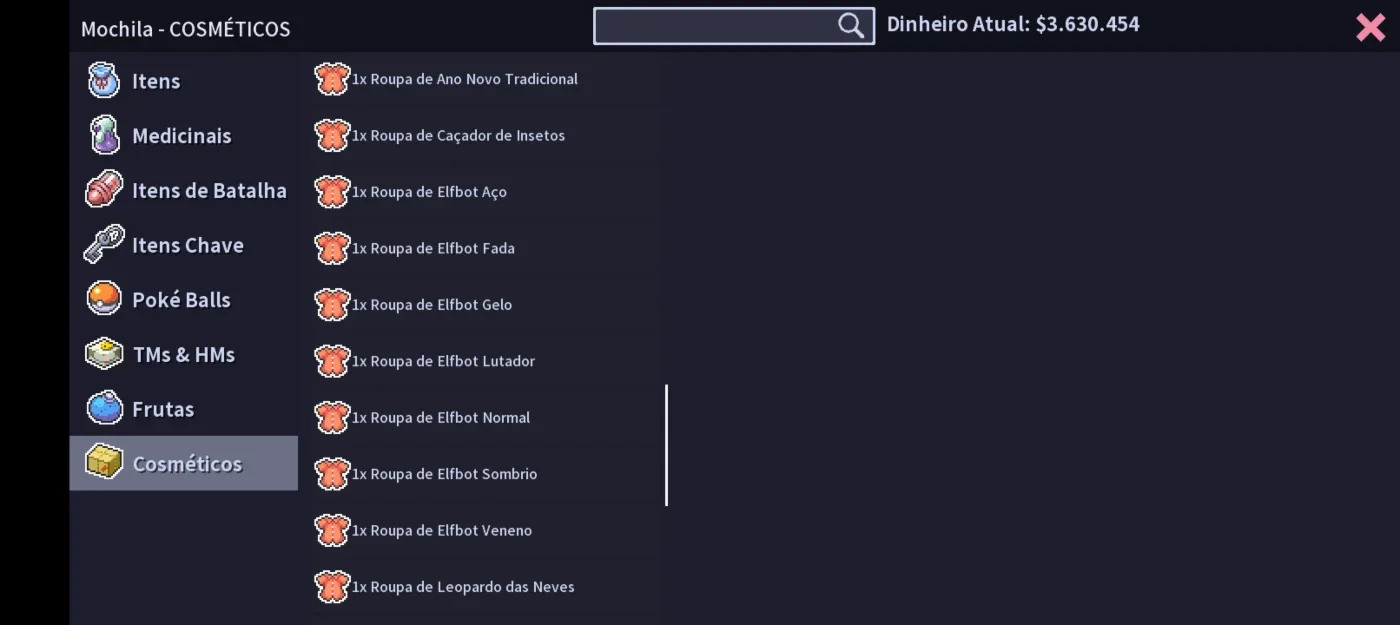The height and width of the screenshot is (625, 1400).
Task: Click the magnifying glass search icon
Action: click(851, 26)
